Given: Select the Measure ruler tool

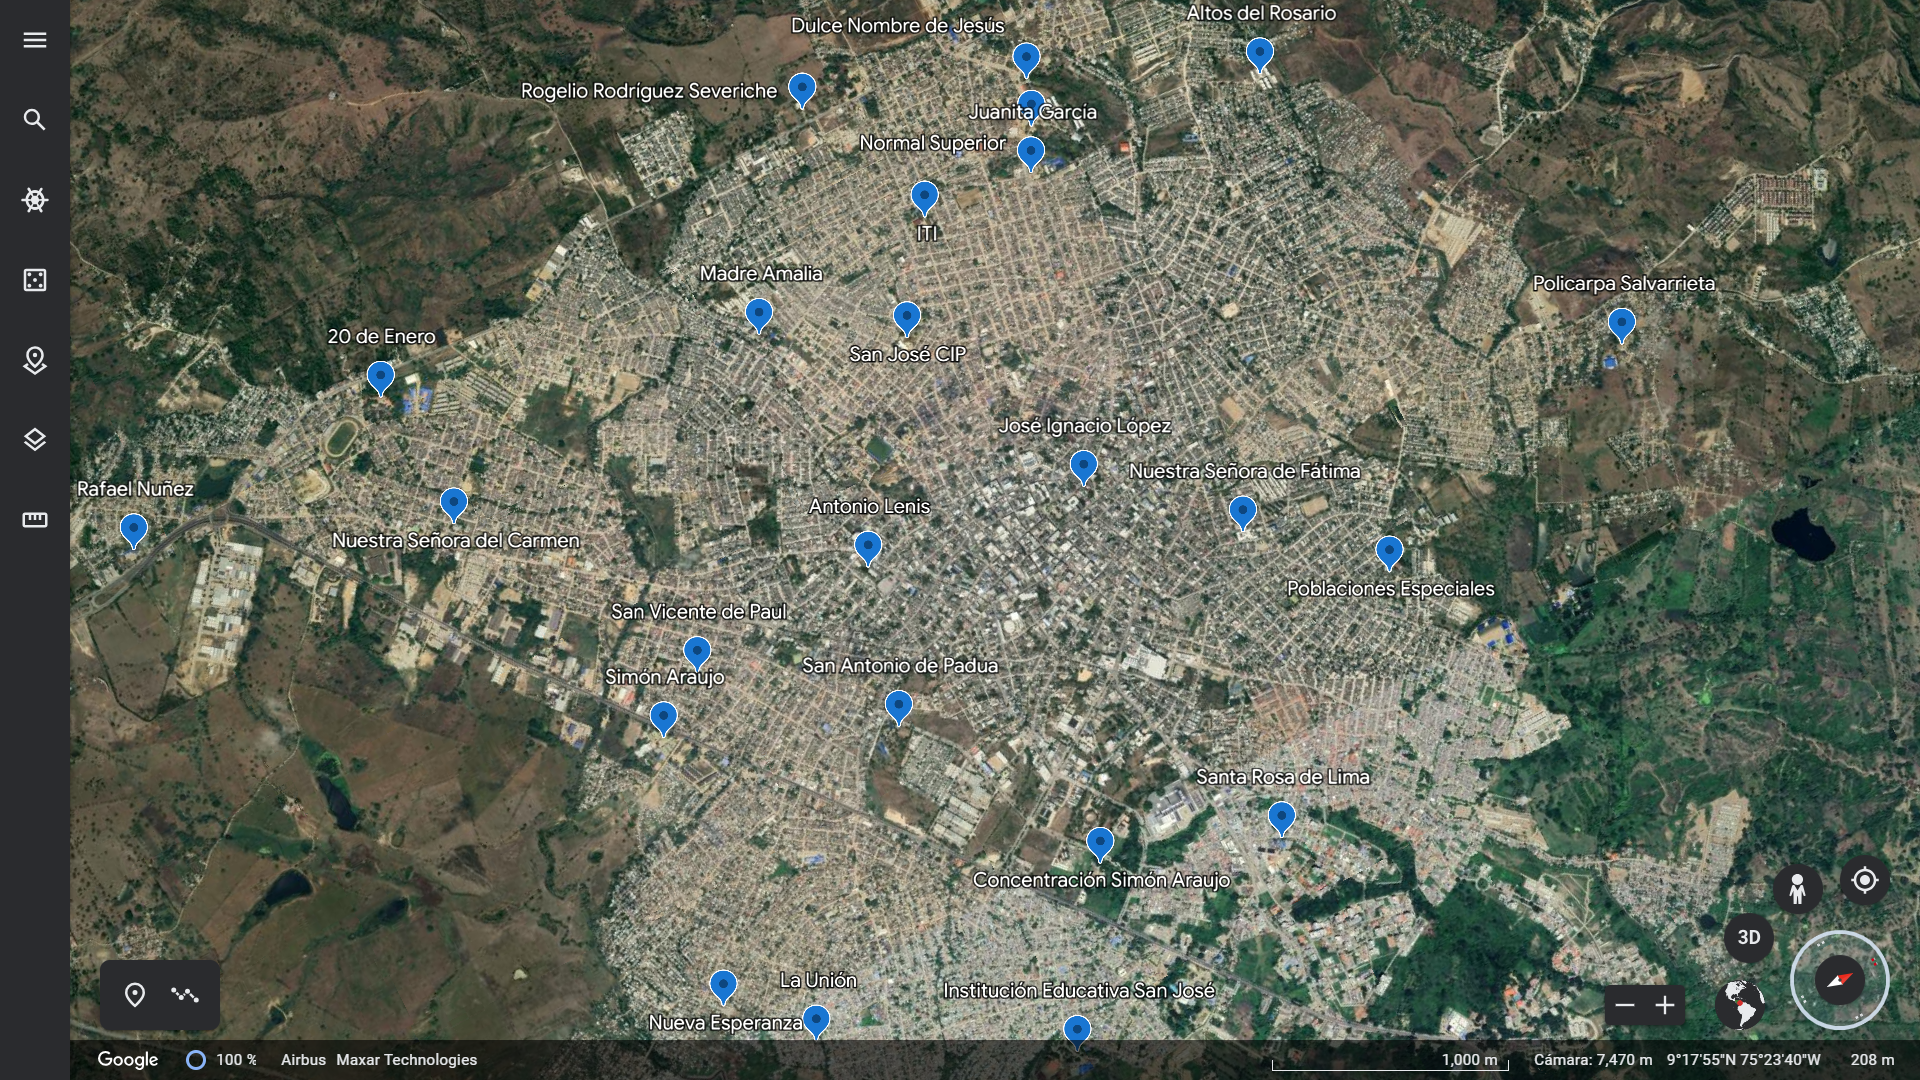Looking at the screenshot, I should [x=35, y=520].
